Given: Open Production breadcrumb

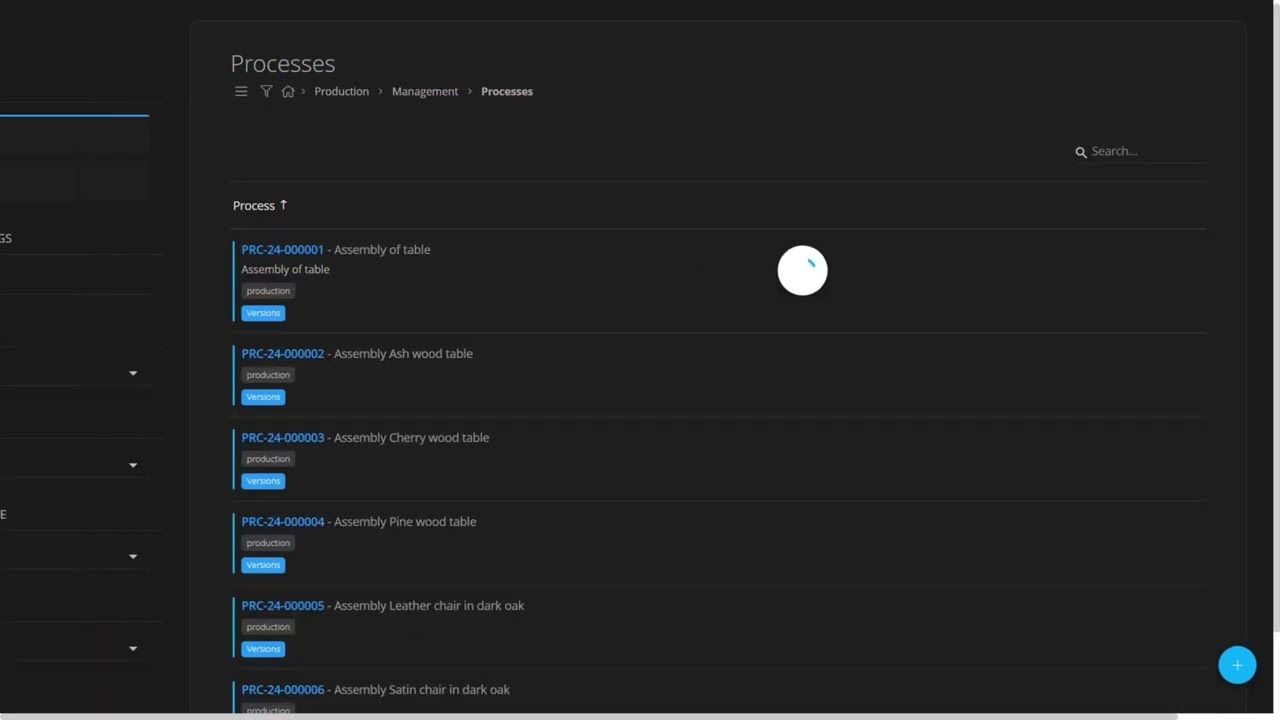Looking at the screenshot, I should click(x=342, y=91).
